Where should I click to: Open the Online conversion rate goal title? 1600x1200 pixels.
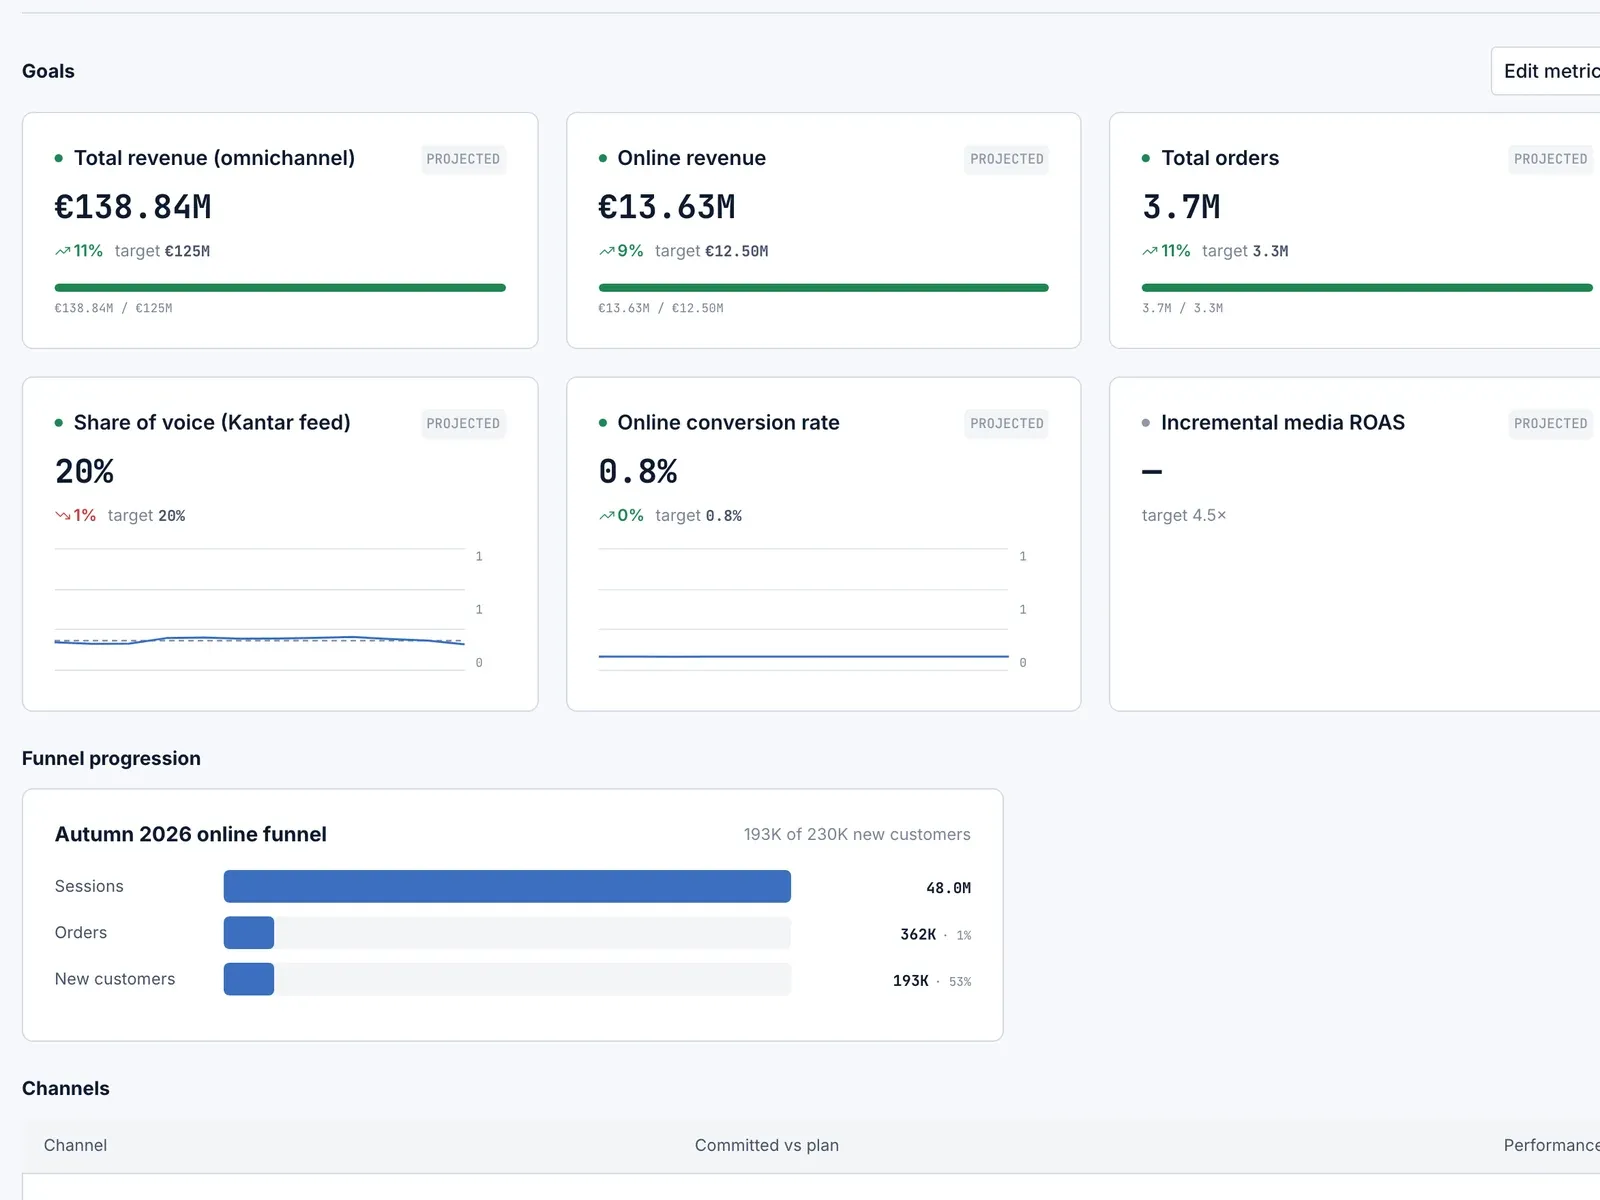coord(728,422)
